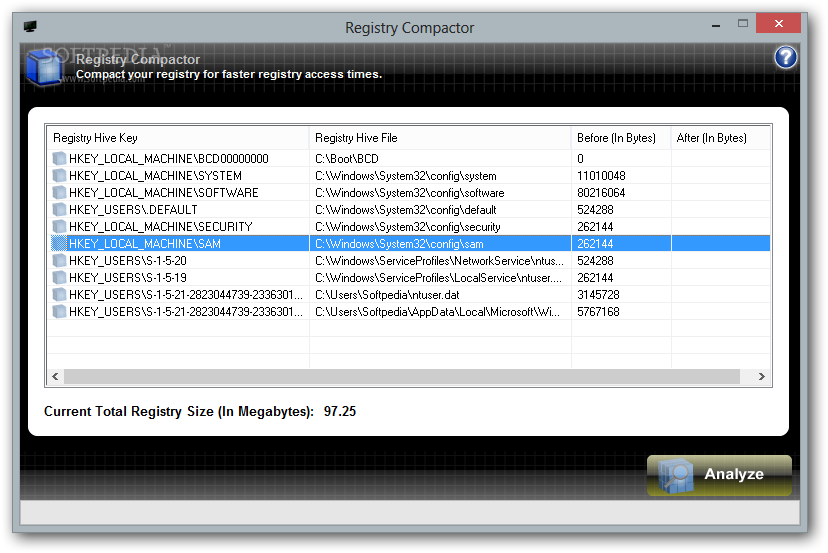This screenshot has height=553, width=828.
Task: Select the HKEY_LOCAL_MACHINE\BCD00000000 row
Action: click(409, 158)
